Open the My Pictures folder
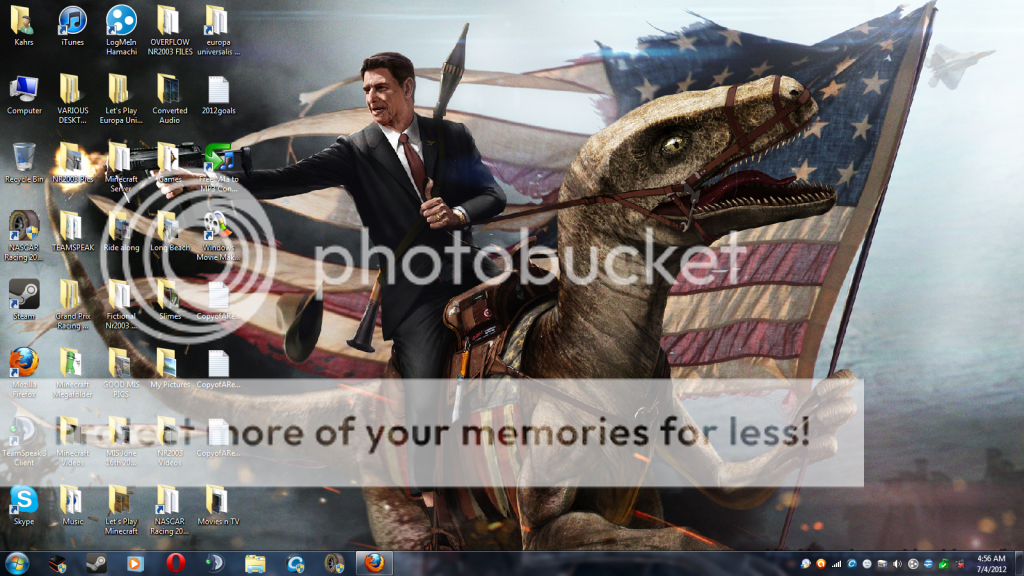The height and width of the screenshot is (576, 1024). click(x=170, y=369)
